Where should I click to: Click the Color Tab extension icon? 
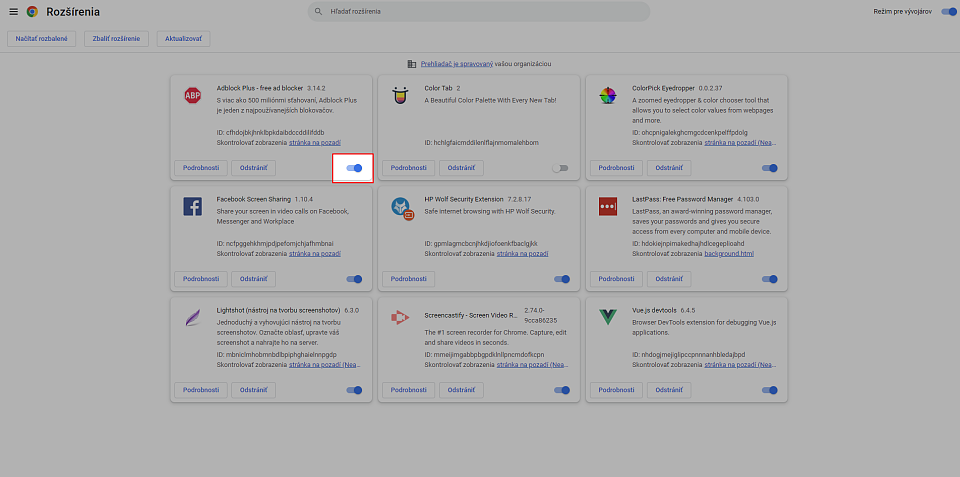400,96
